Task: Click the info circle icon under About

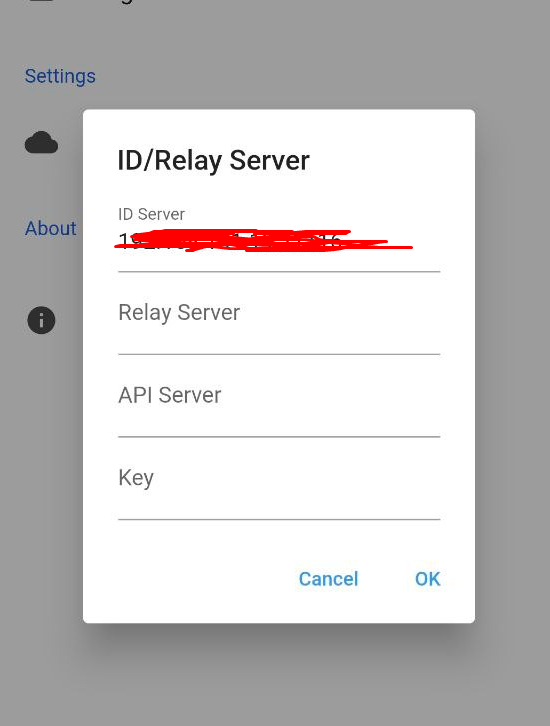Action: pyautogui.click(x=41, y=320)
